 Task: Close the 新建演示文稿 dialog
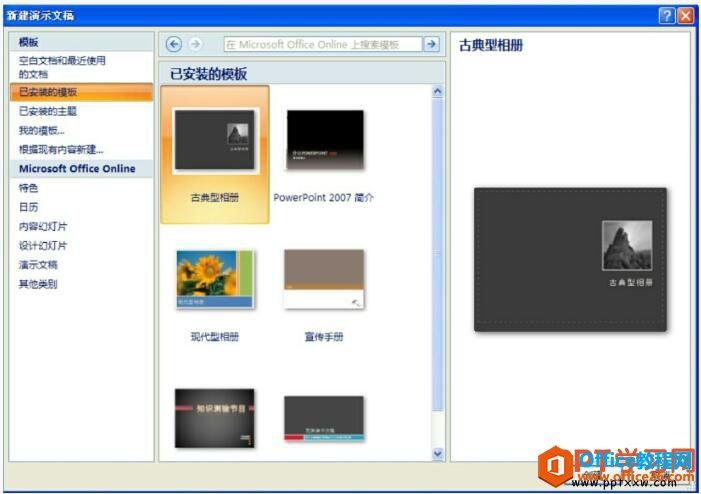685,16
